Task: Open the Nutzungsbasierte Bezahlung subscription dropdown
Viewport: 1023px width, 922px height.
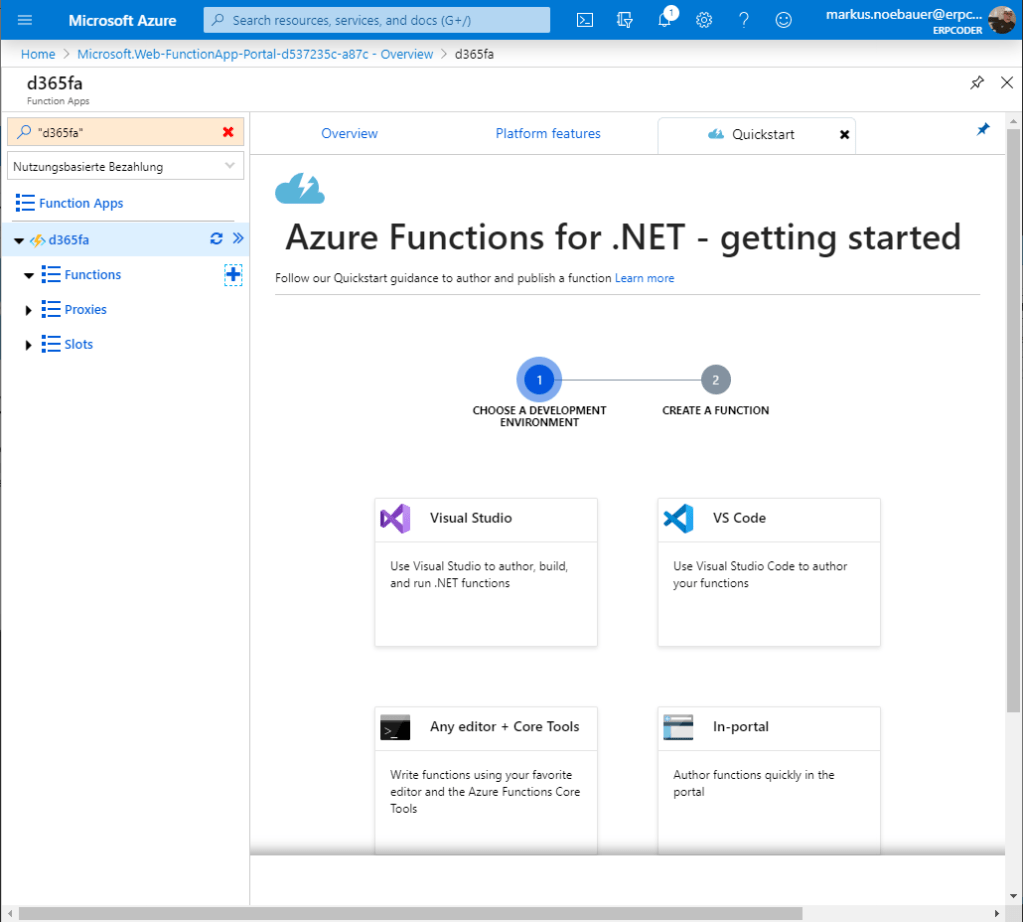Action: 125,166
